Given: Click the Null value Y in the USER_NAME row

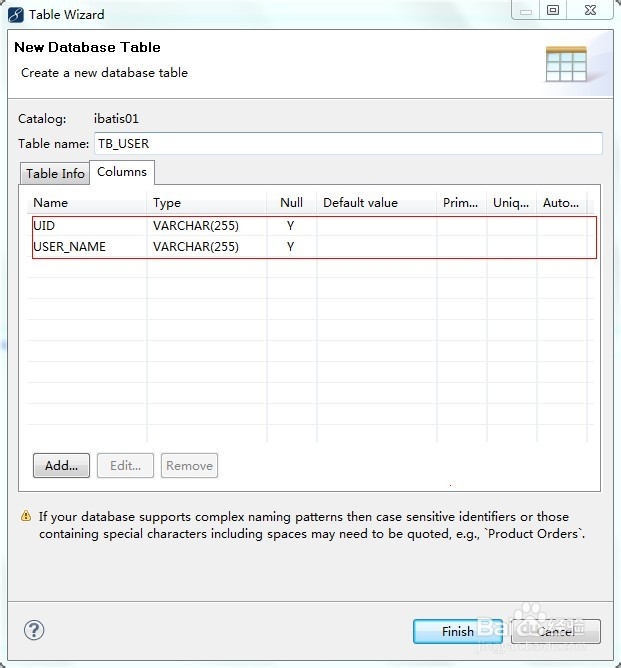Looking at the screenshot, I should click(x=290, y=247).
